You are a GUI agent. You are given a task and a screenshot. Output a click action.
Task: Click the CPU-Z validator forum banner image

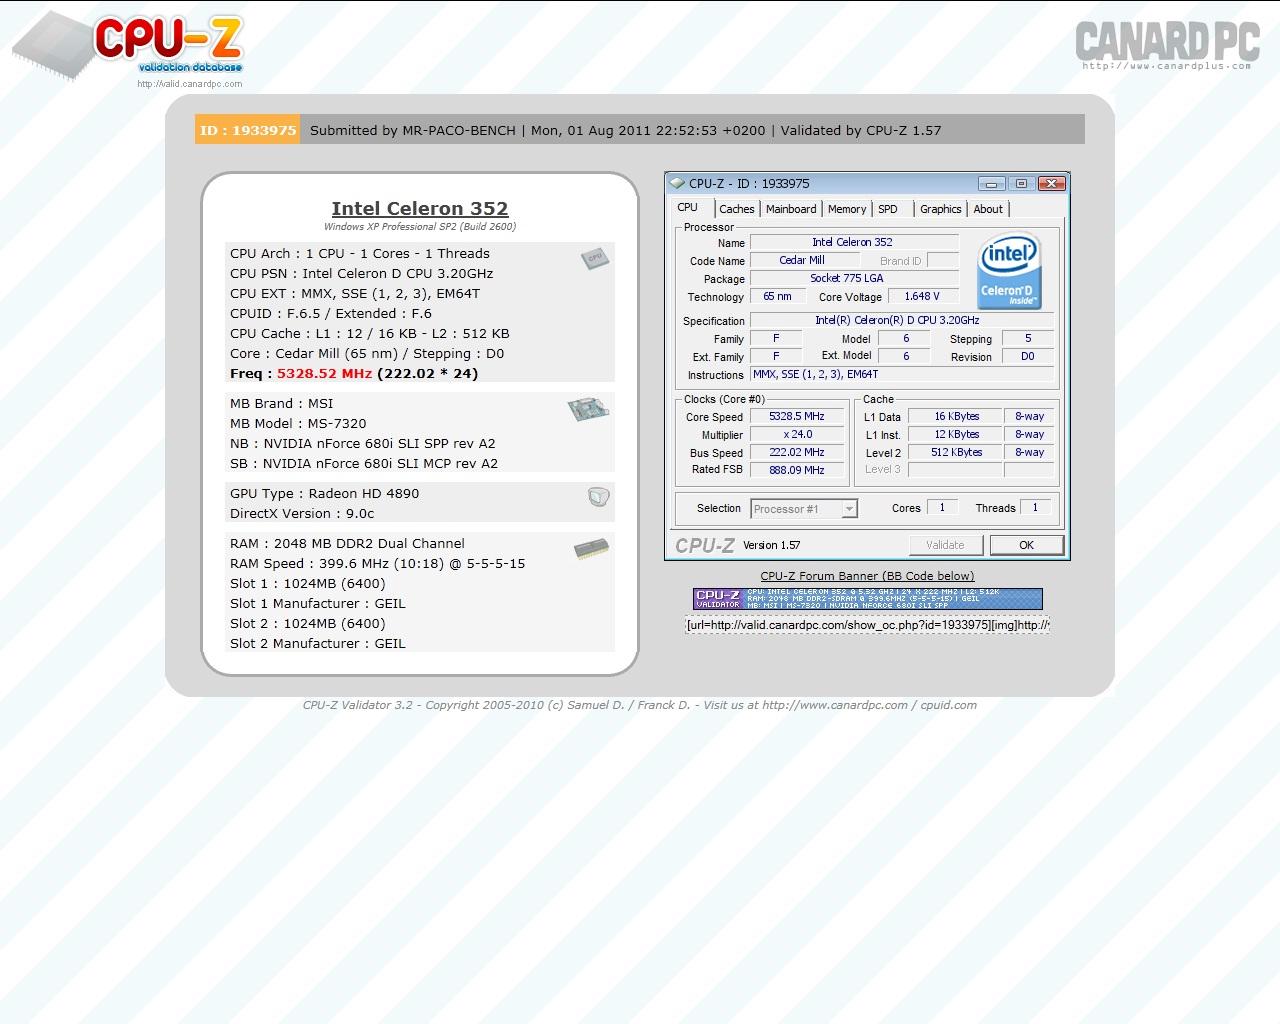(868, 599)
